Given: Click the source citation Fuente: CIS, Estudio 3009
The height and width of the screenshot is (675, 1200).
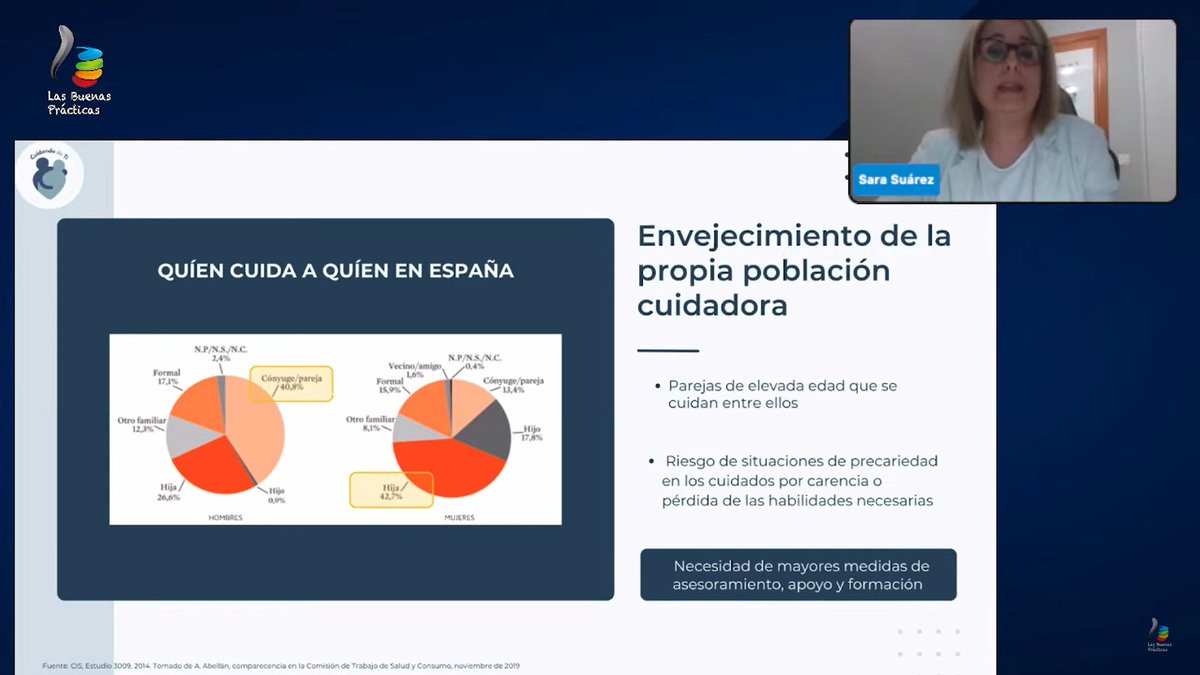Looking at the screenshot, I should [x=281, y=666].
